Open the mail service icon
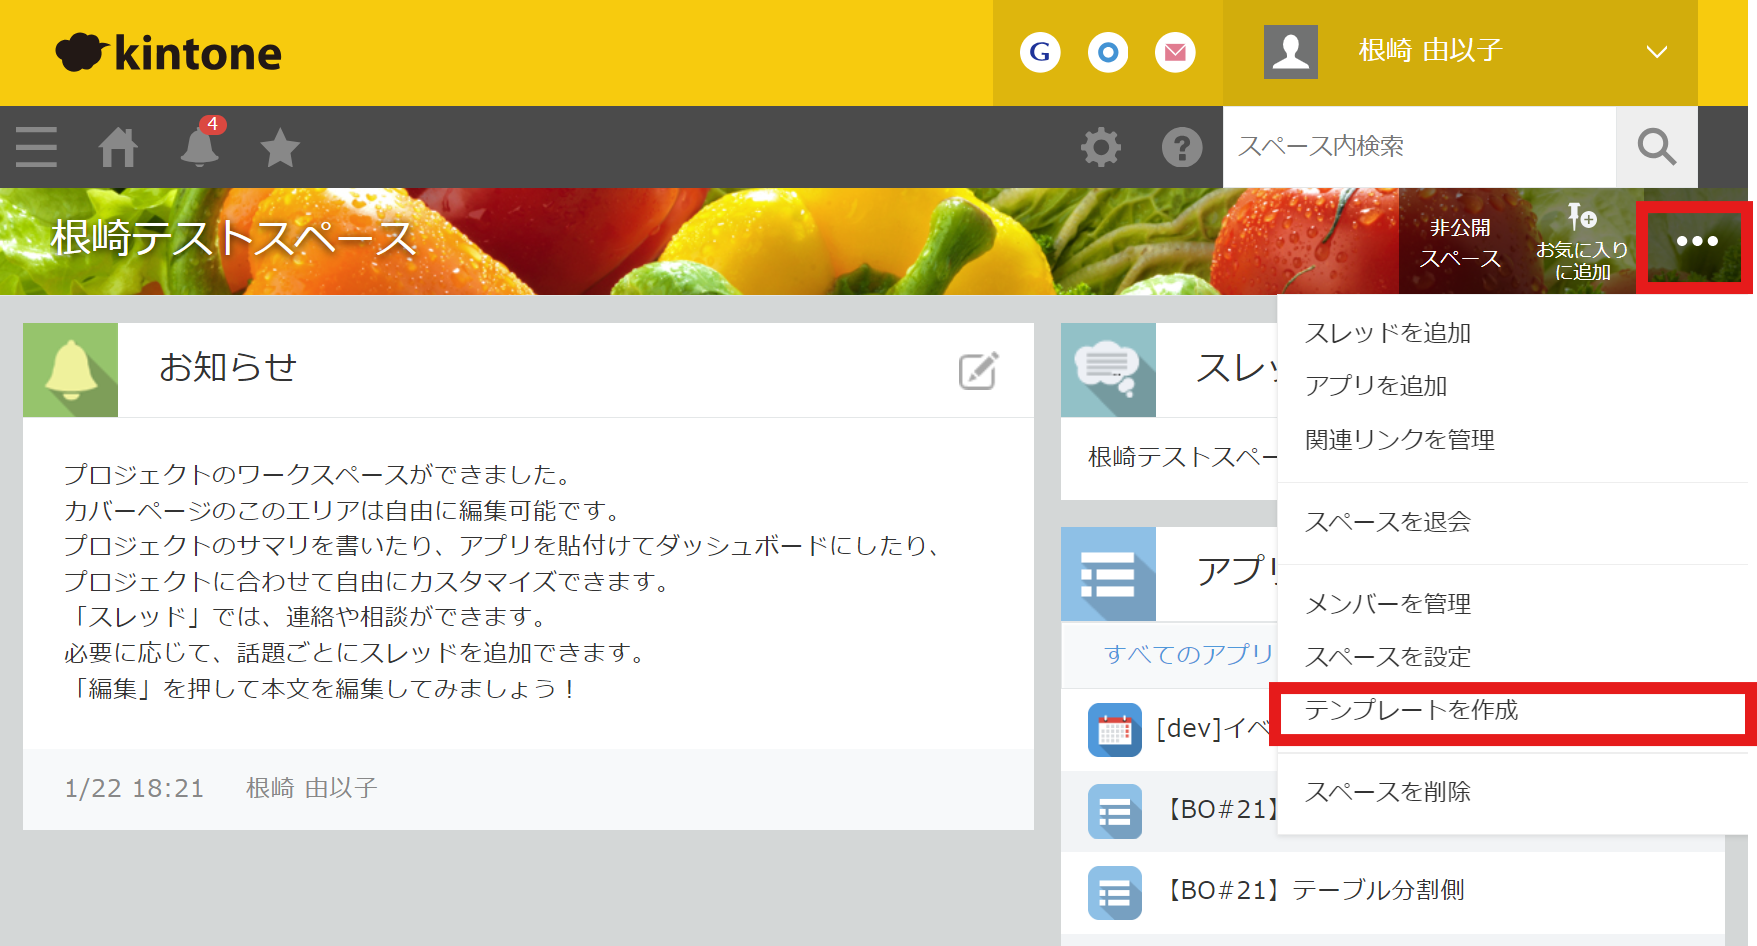 (1175, 52)
